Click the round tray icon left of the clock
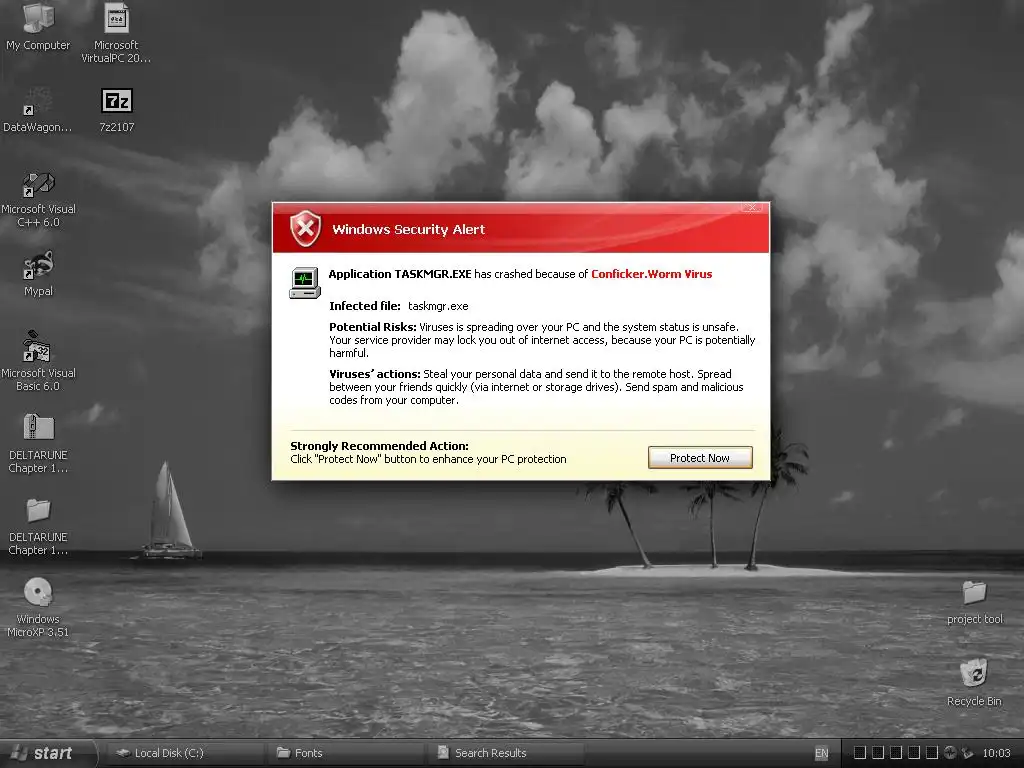The width and height of the screenshot is (1024, 768). click(950, 753)
